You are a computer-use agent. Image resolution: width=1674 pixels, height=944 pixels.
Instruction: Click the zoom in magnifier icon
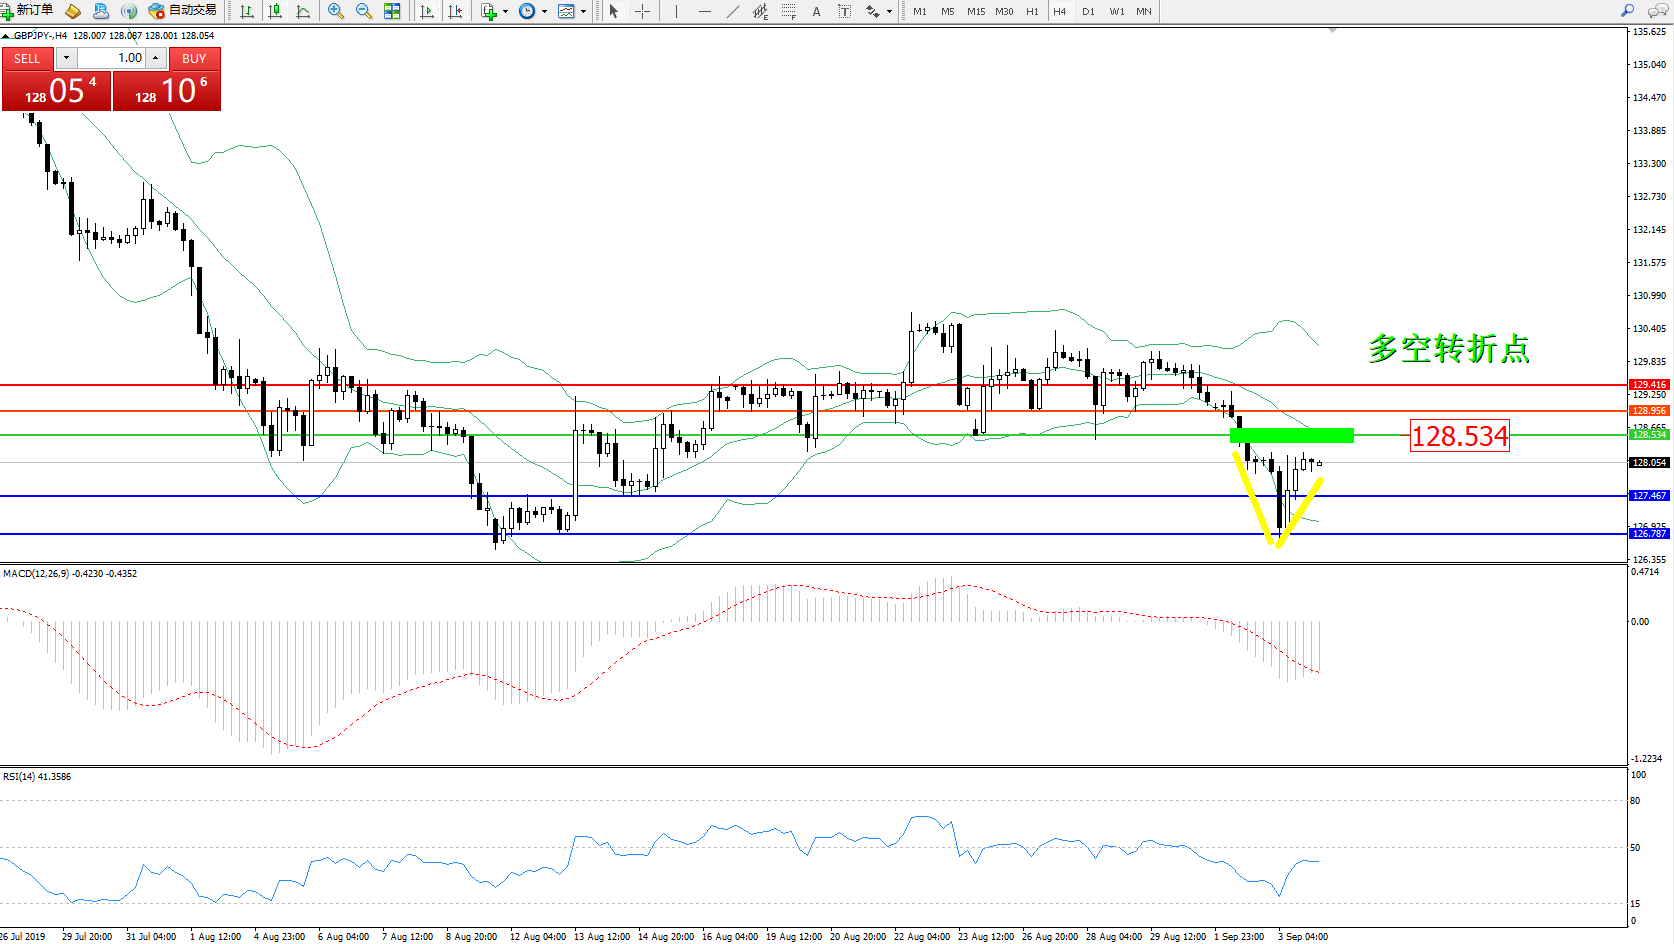336,11
